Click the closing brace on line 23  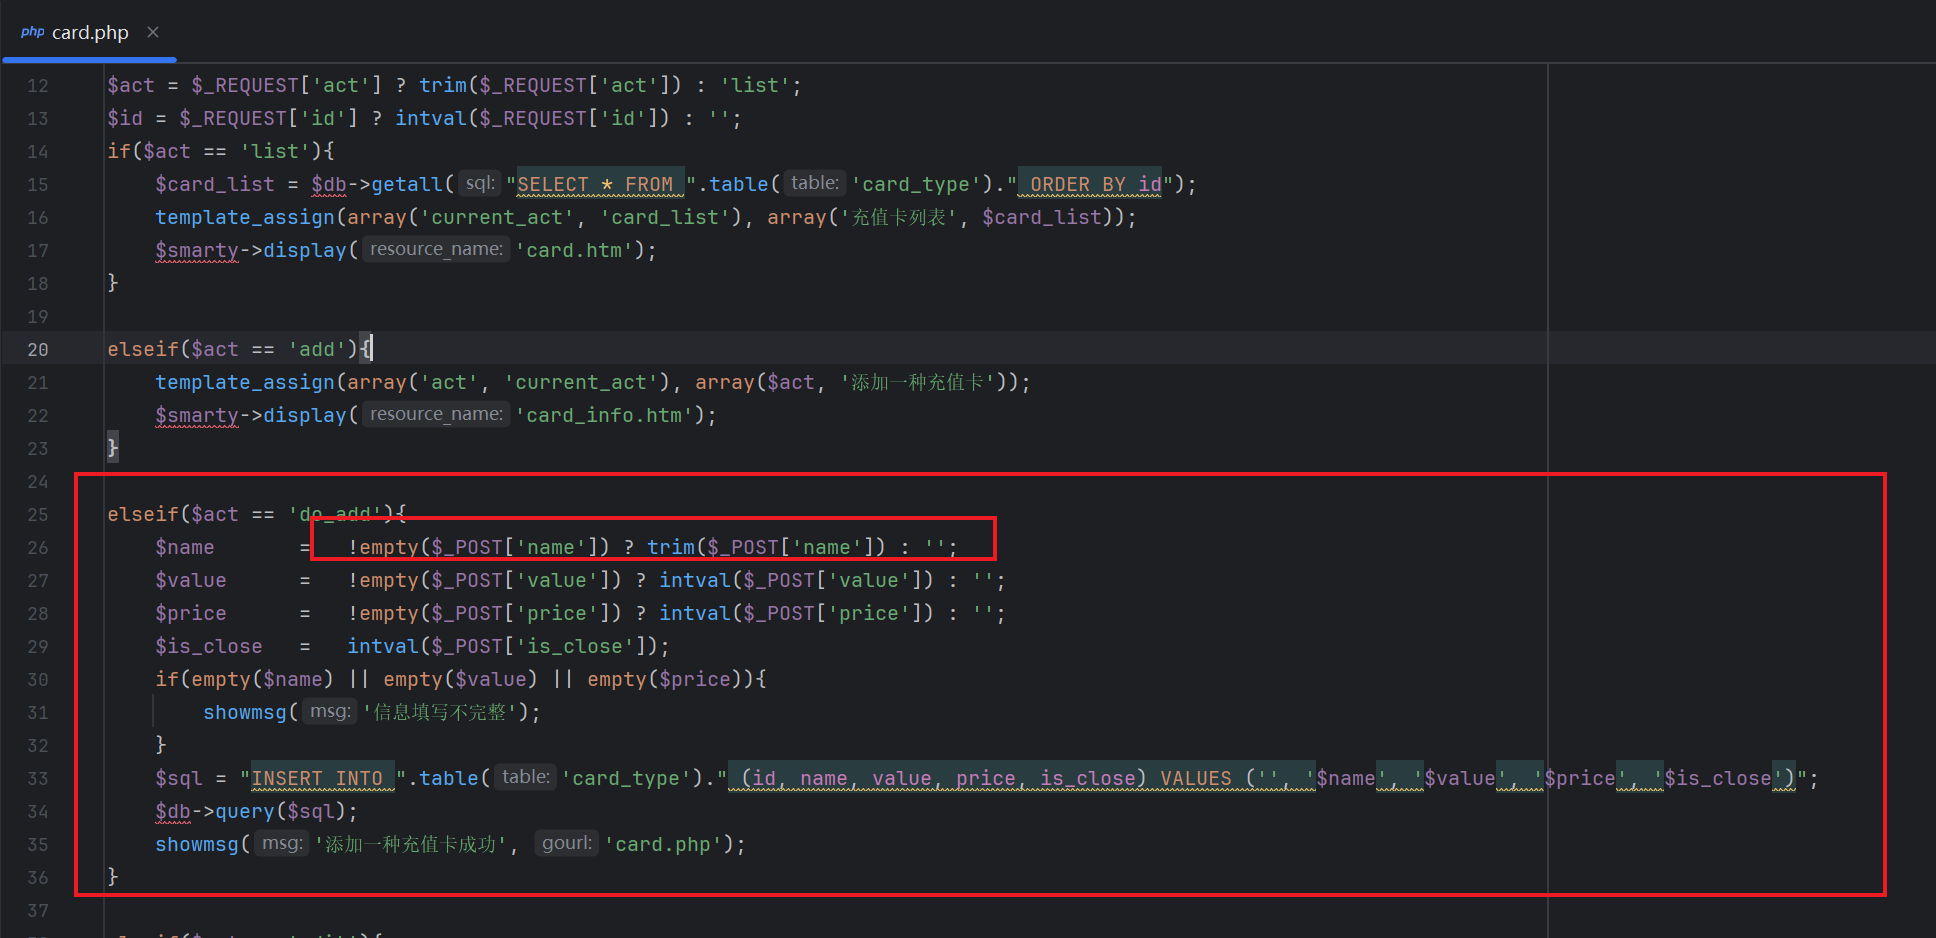113,448
